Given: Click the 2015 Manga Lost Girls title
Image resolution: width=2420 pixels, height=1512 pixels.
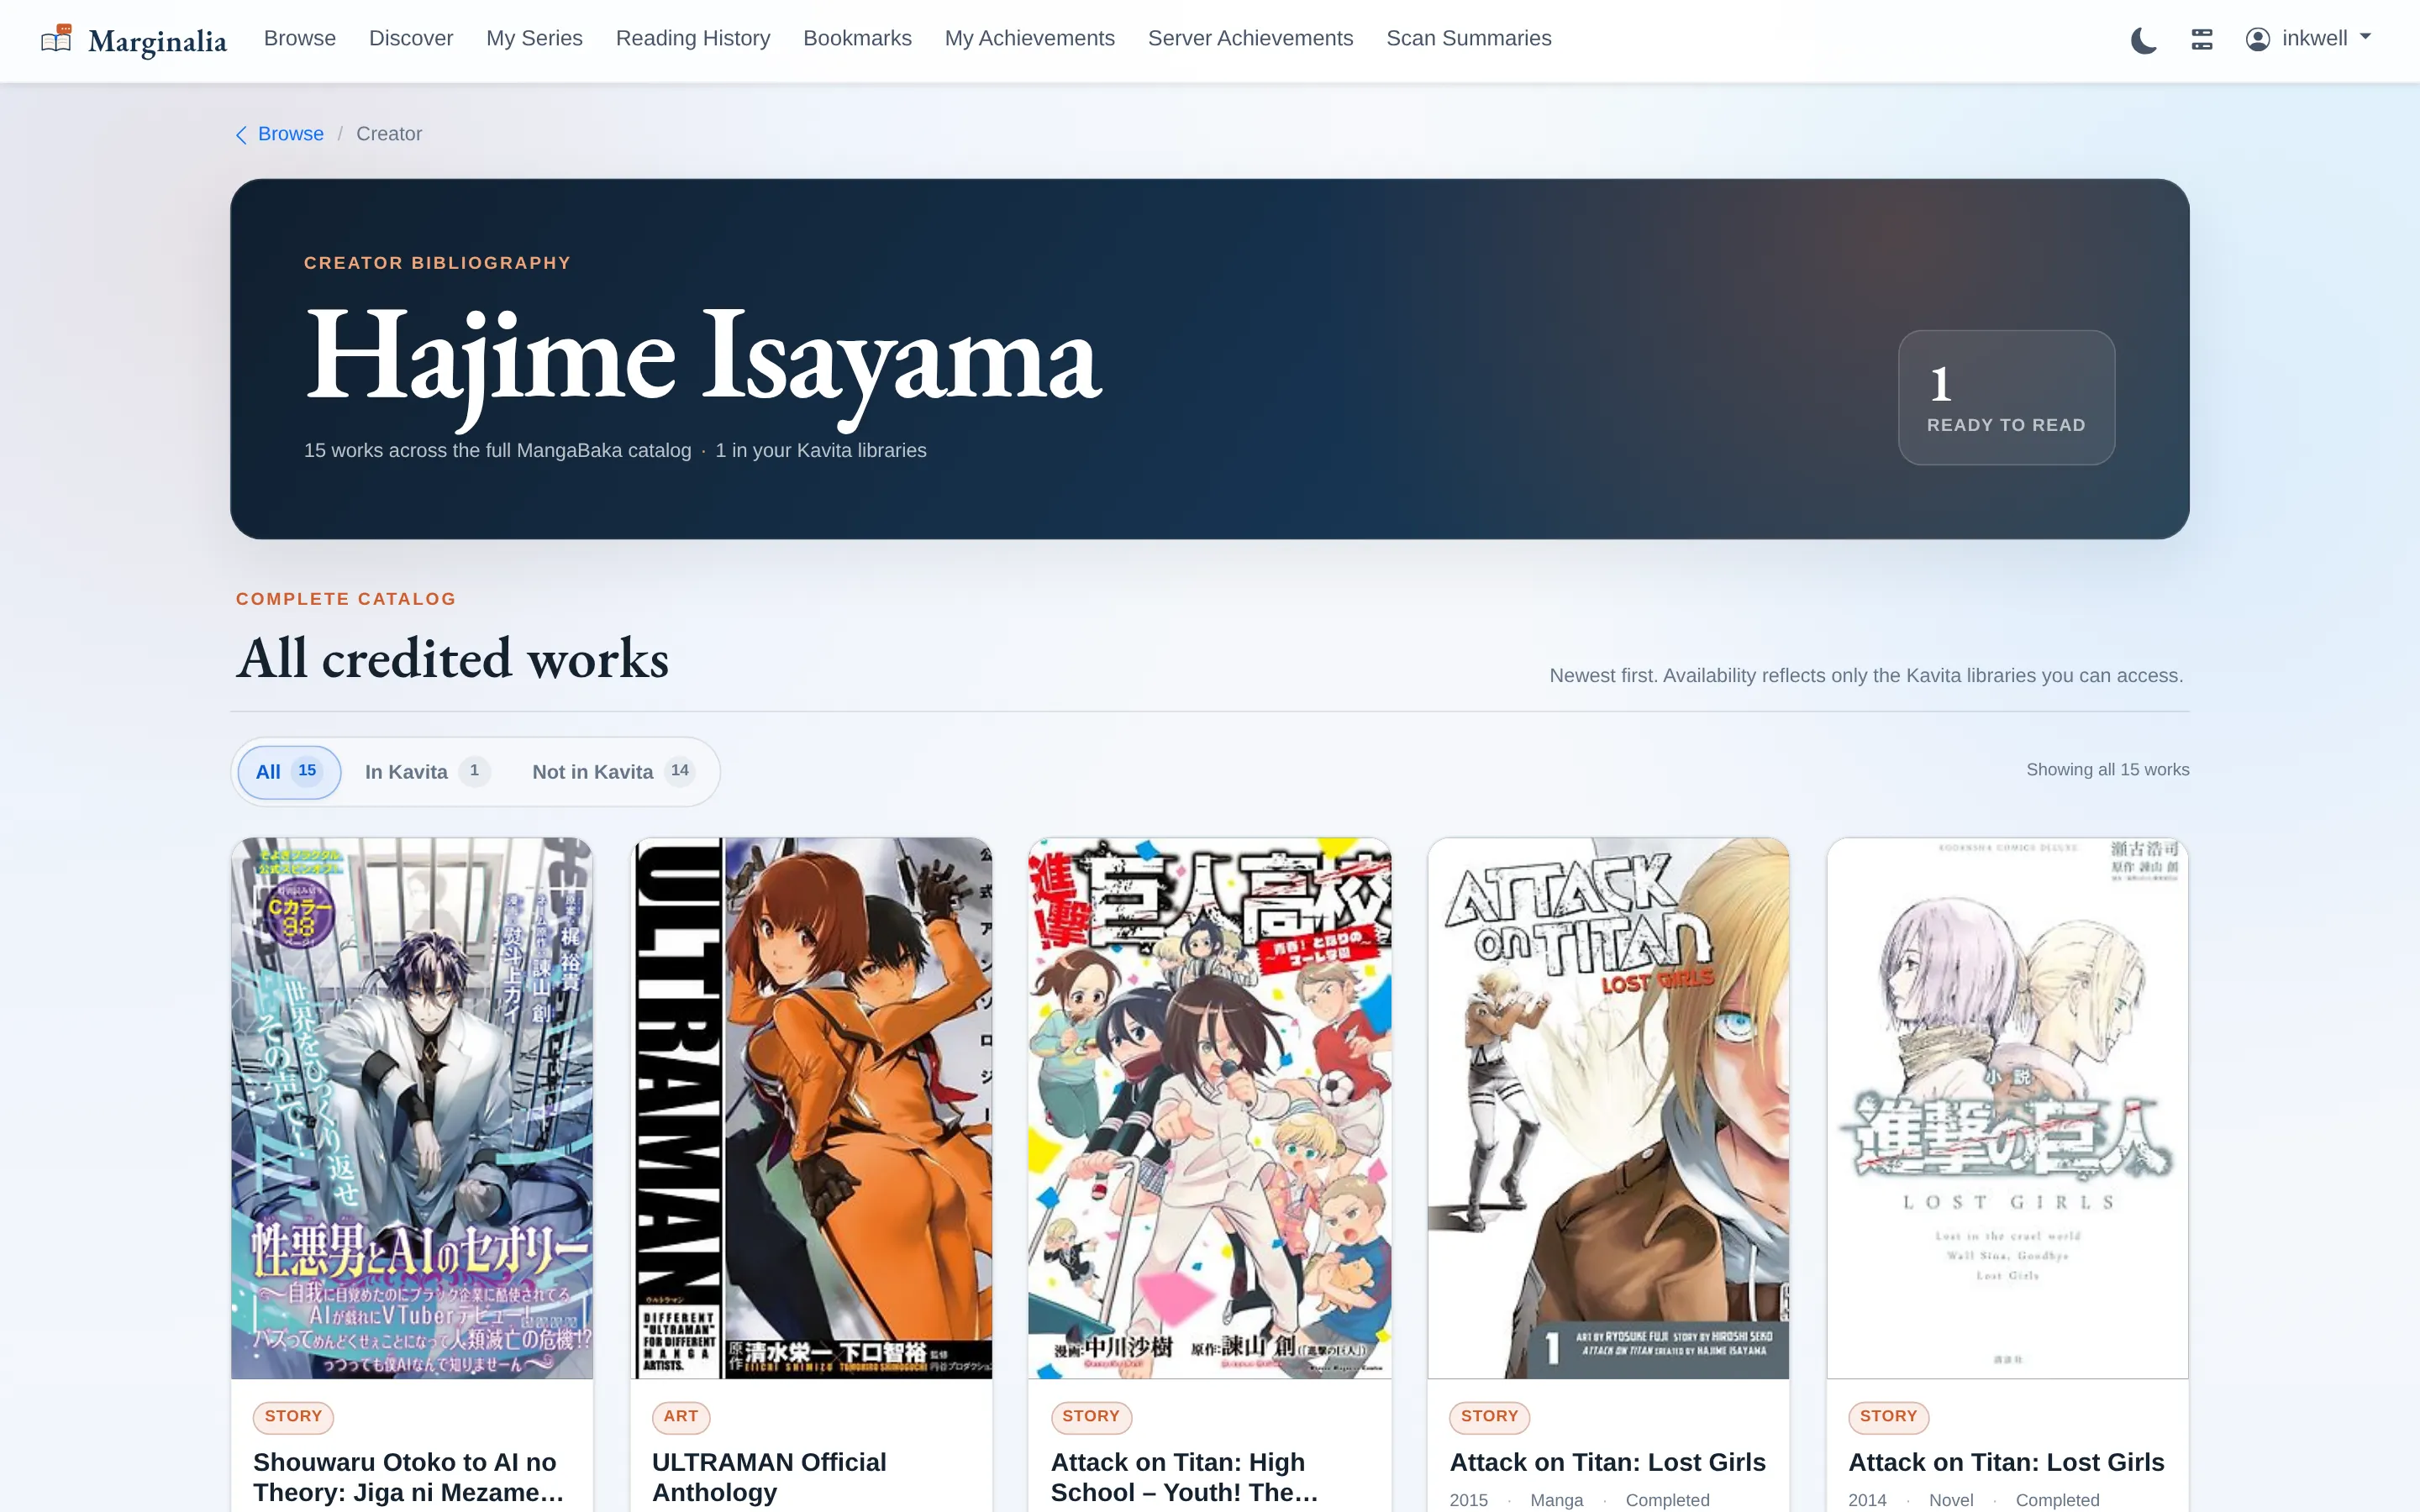Looking at the screenshot, I should pos(1607,1462).
